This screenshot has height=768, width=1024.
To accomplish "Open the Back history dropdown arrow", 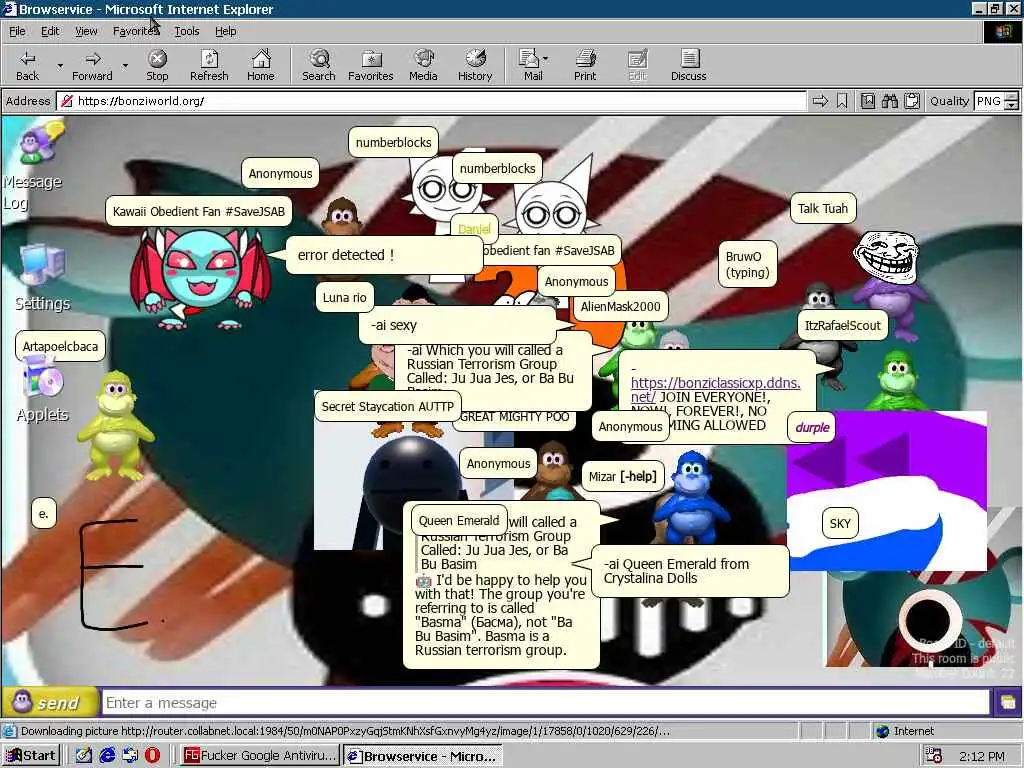I will coord(60,66).
